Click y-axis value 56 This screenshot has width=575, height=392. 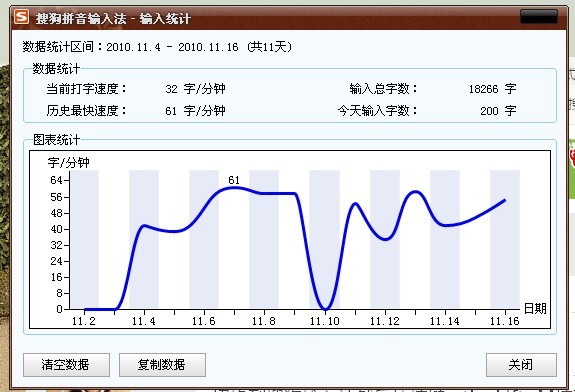pos(56,197)
